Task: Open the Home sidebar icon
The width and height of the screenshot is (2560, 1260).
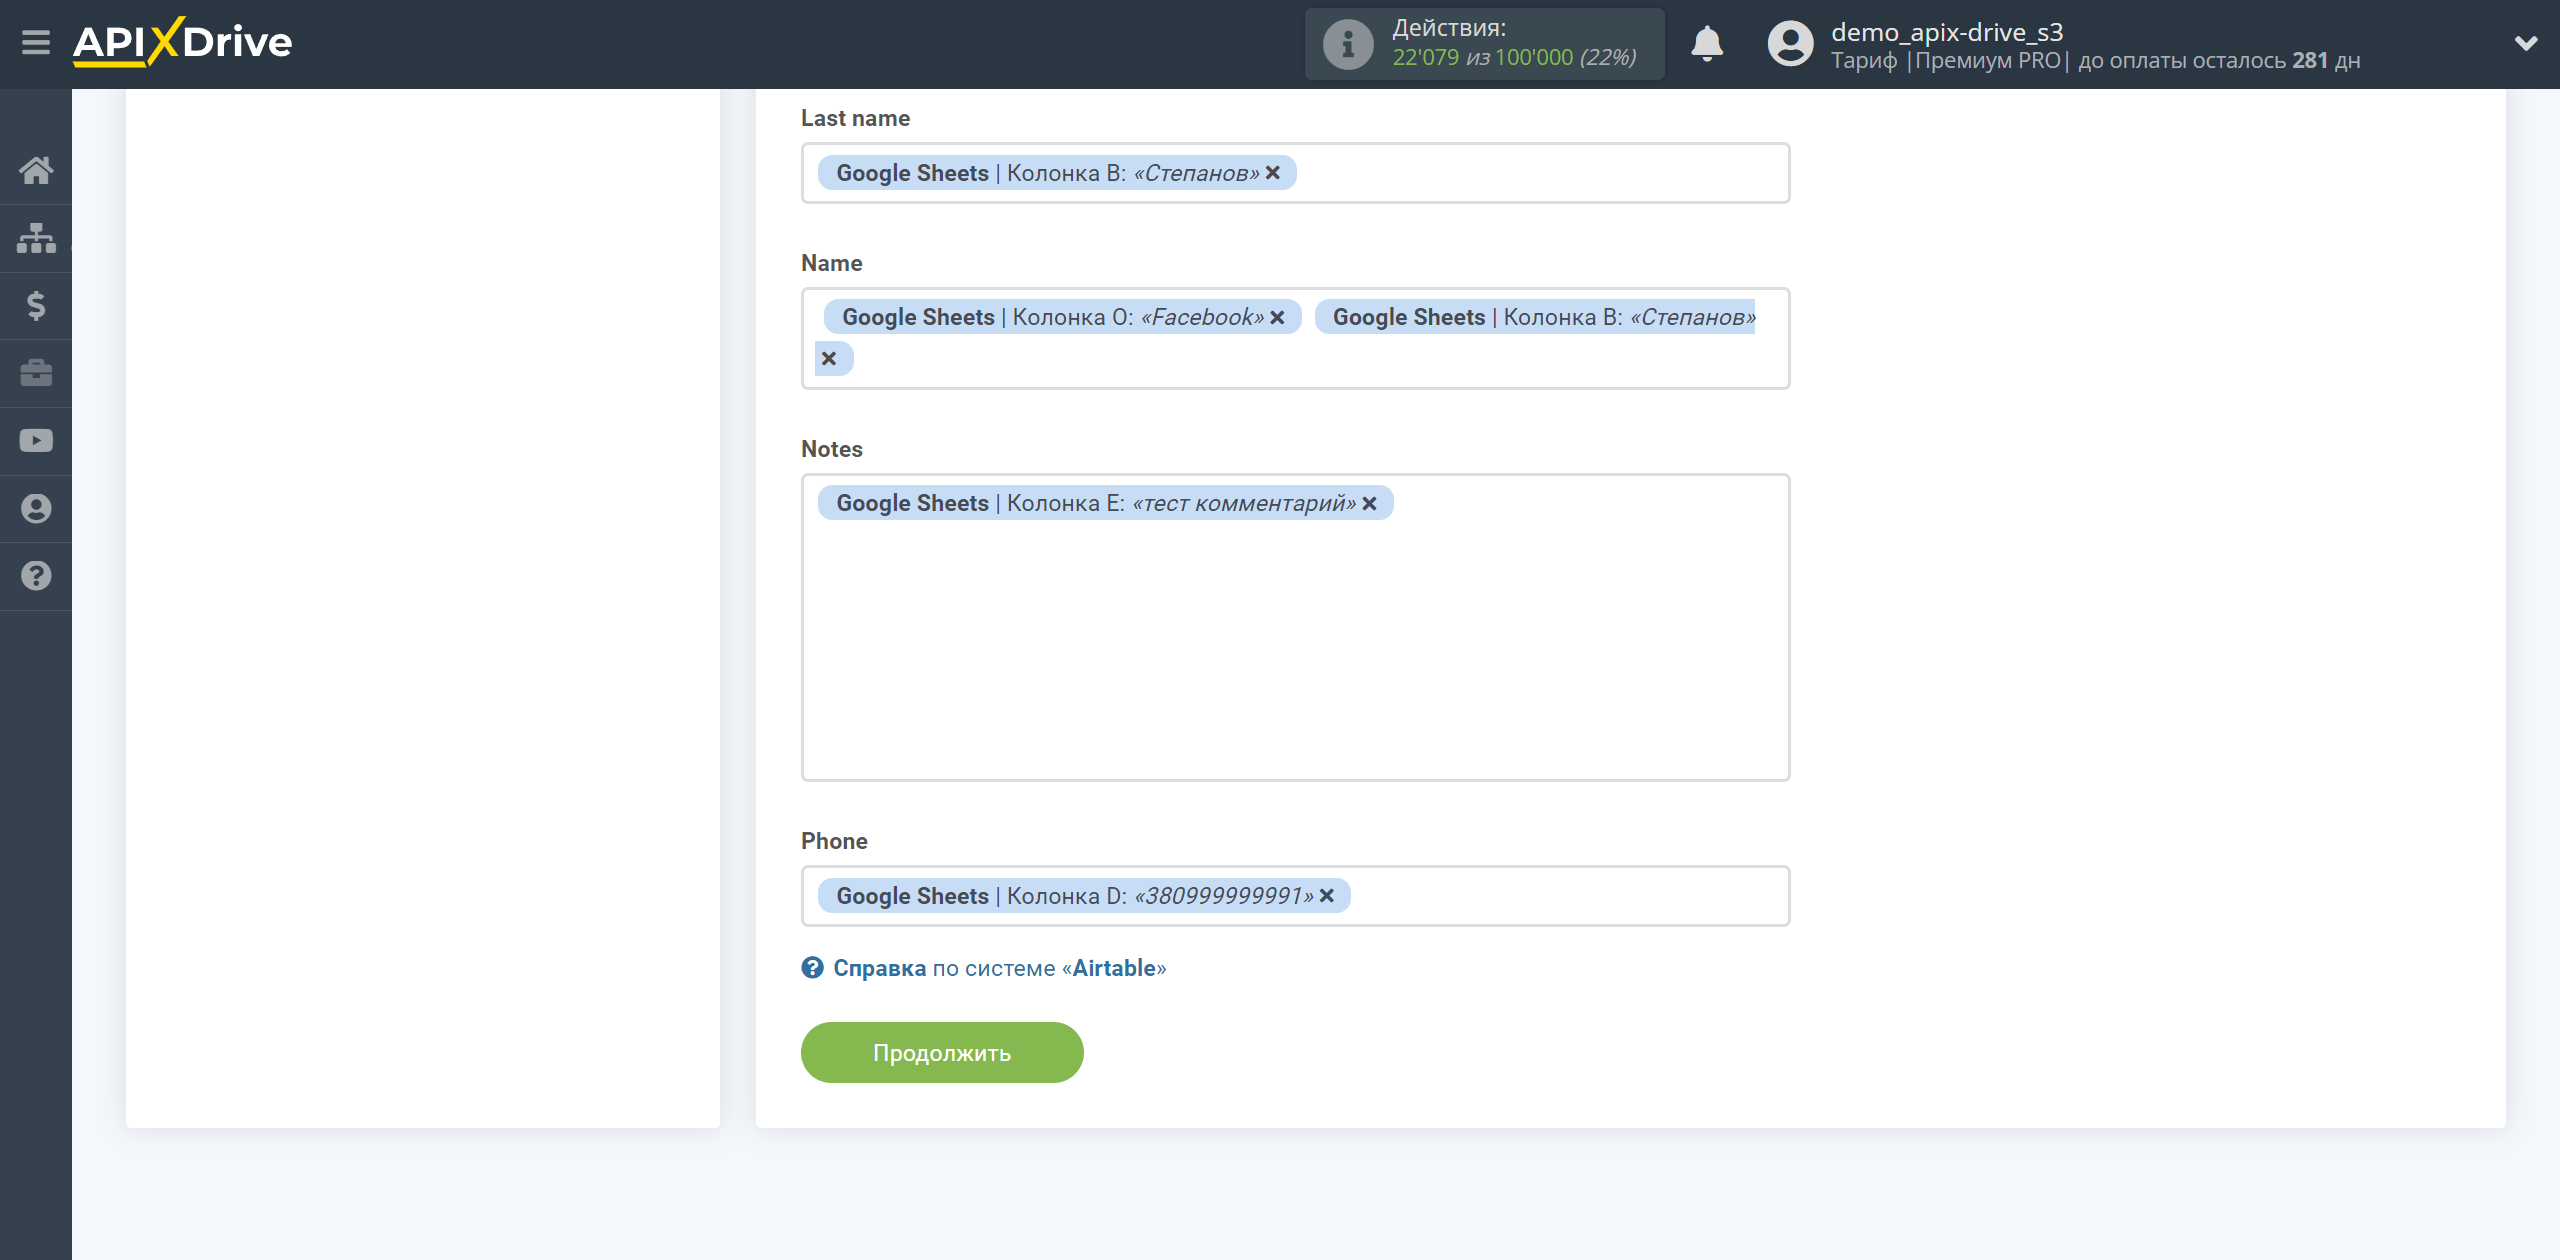Action: tap(36, 170)
